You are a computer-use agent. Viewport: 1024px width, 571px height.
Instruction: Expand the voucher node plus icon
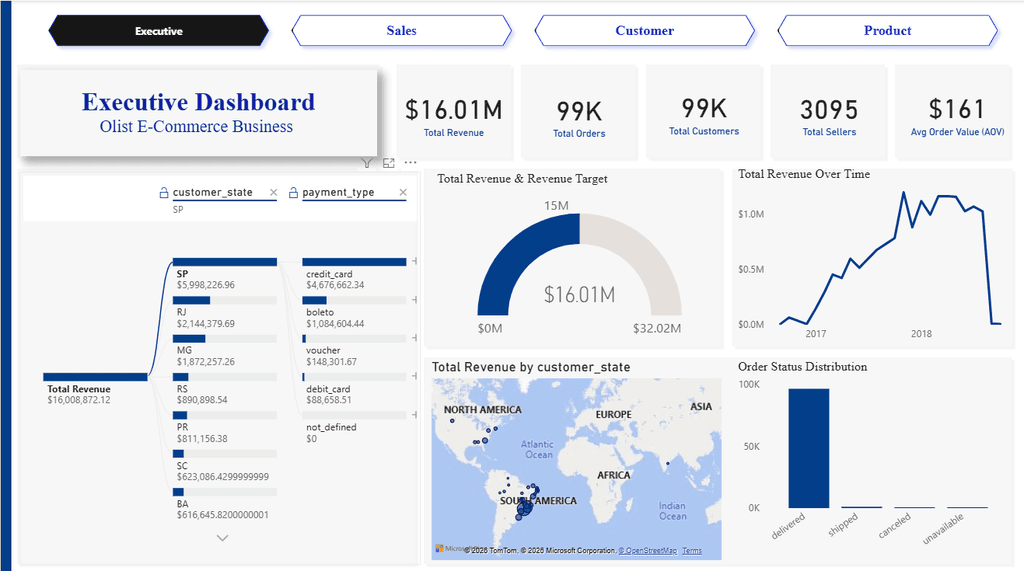point(415,338)
